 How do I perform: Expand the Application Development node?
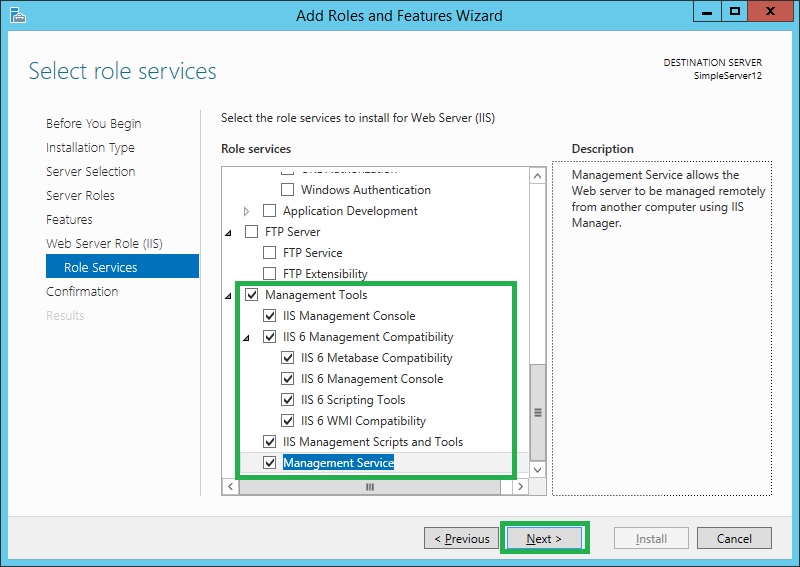tap(248, 211)
